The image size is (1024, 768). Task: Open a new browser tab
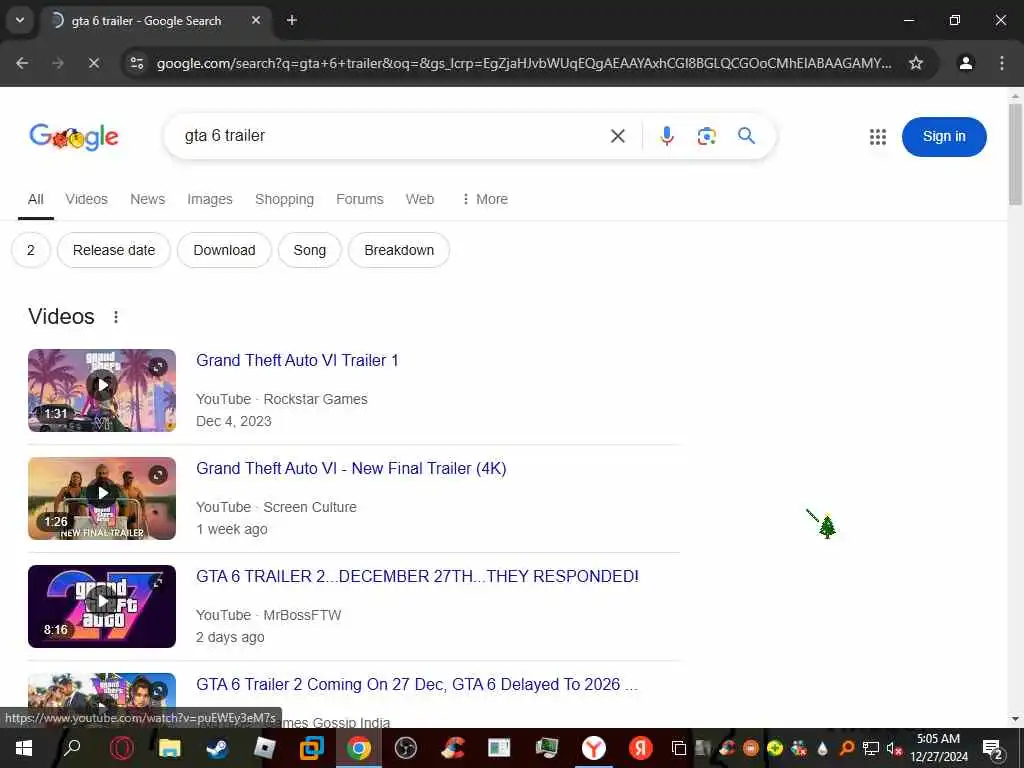point(292,20)
